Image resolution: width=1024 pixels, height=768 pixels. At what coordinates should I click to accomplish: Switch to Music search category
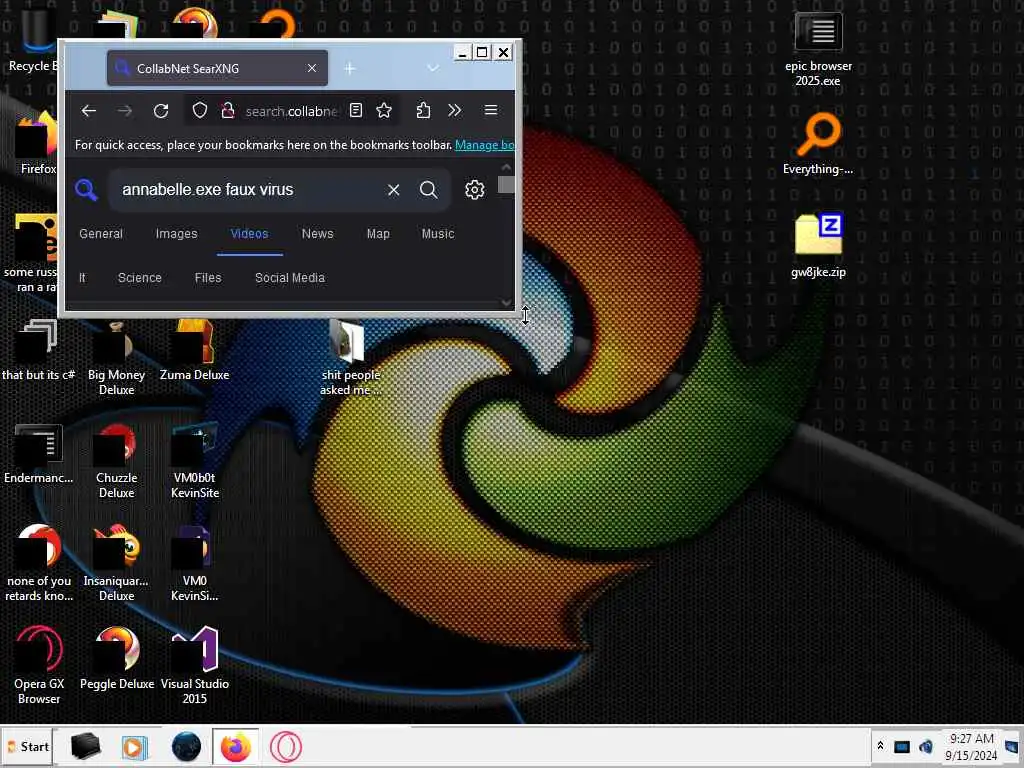coord(438,234)
